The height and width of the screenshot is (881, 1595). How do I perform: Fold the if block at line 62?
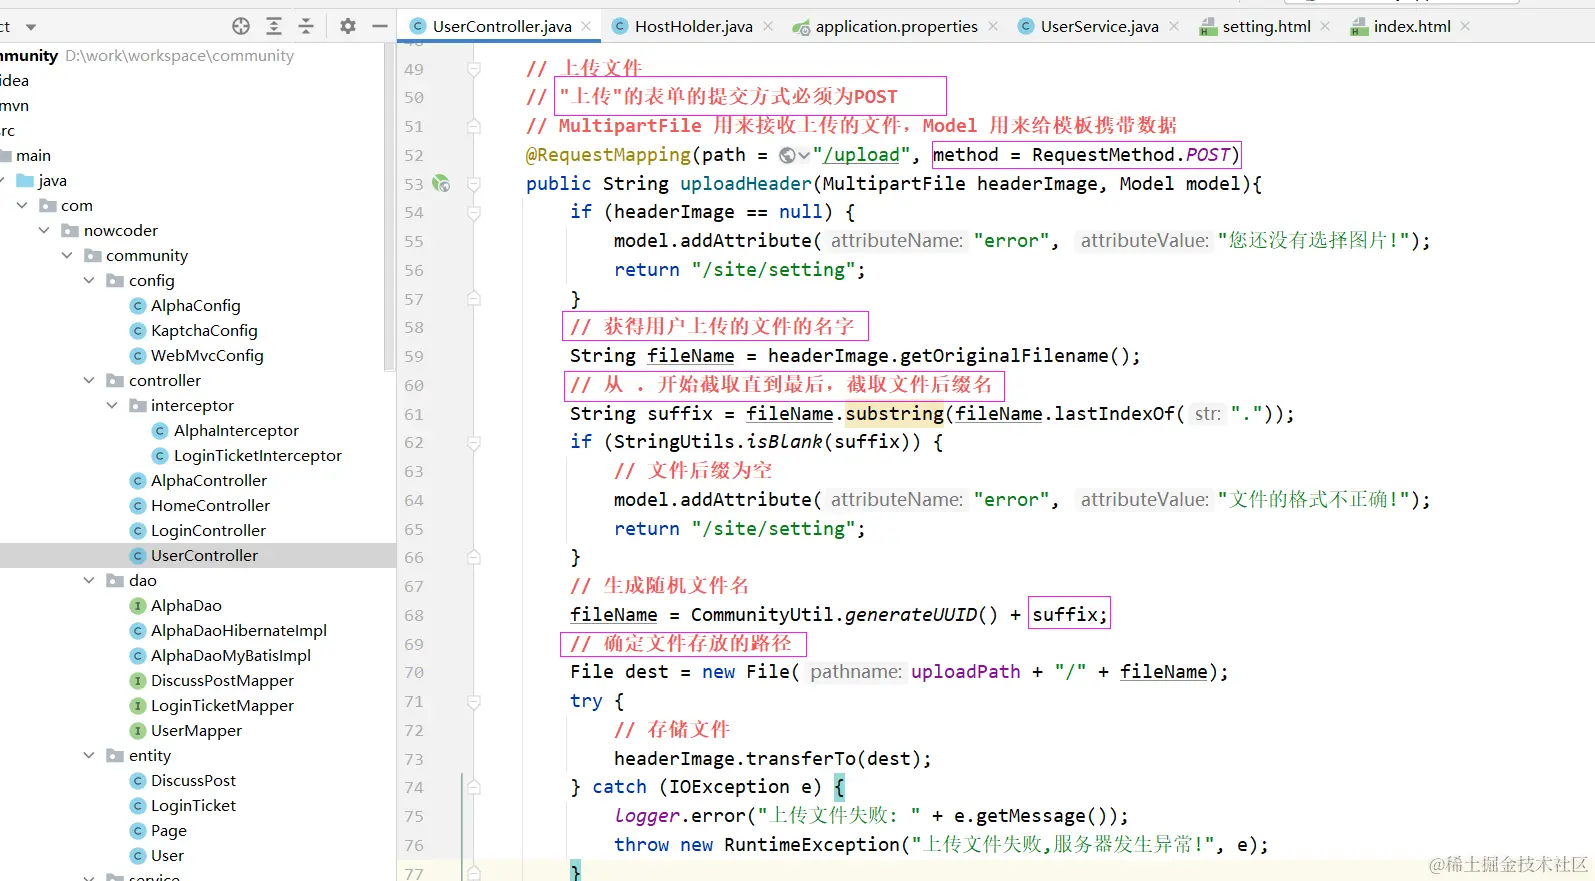point(474,442)
